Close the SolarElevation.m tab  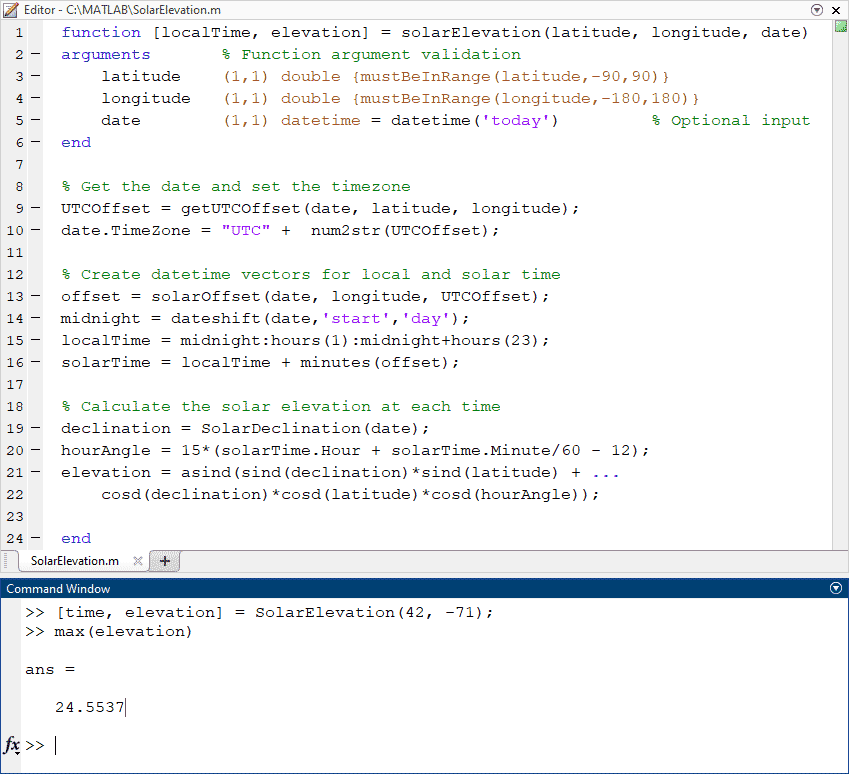tap(138, 561)
